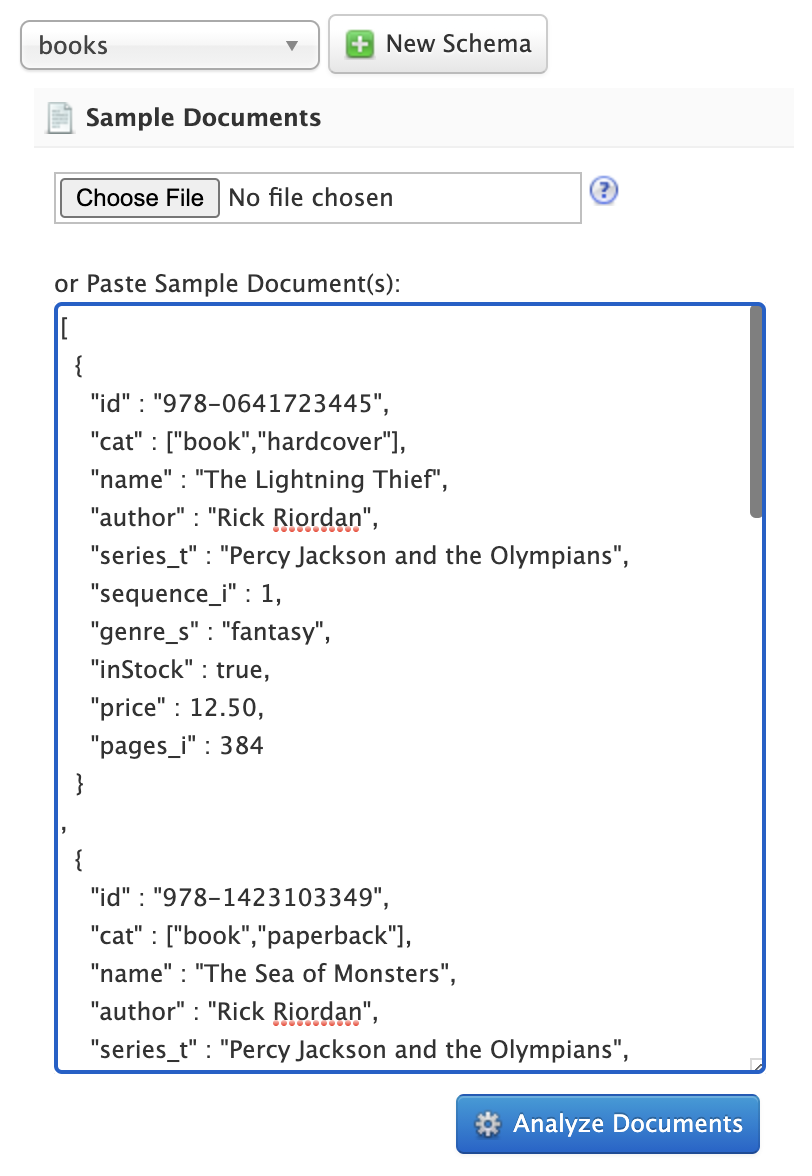Click the gear icon on Analyze Documents

click(x=487, y=1124)
